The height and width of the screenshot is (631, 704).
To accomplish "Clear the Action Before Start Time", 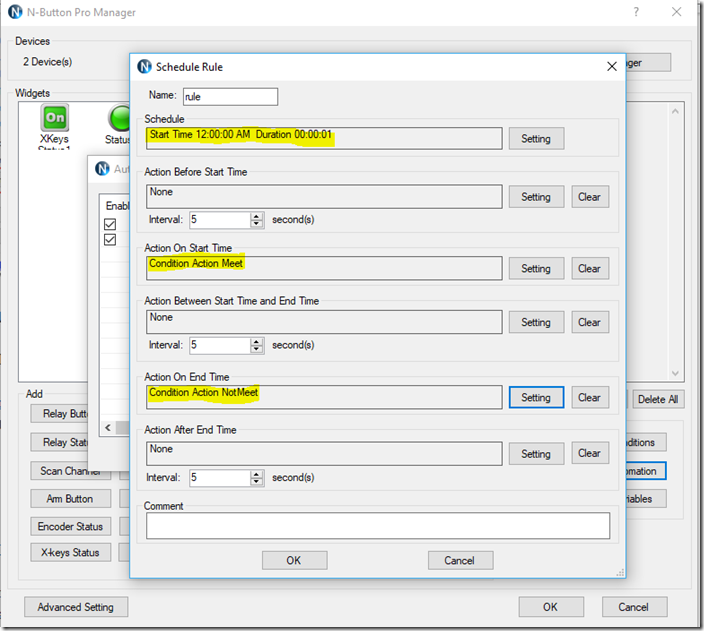I will (x=590, y=197).
